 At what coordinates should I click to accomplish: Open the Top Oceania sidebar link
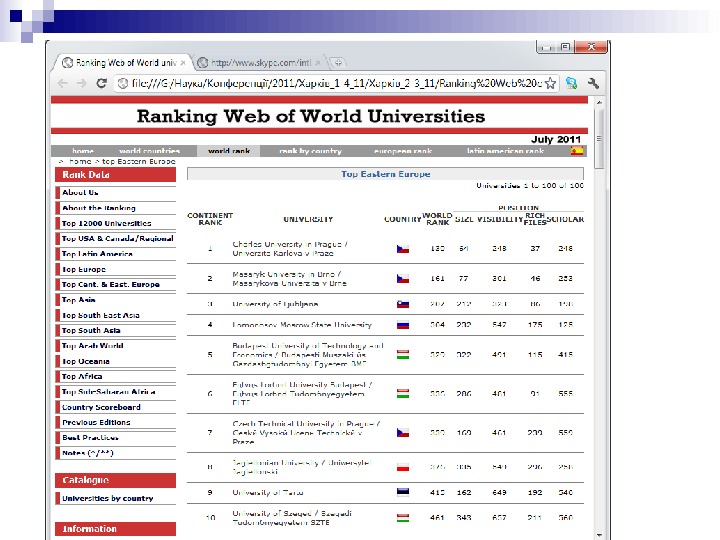85,361
